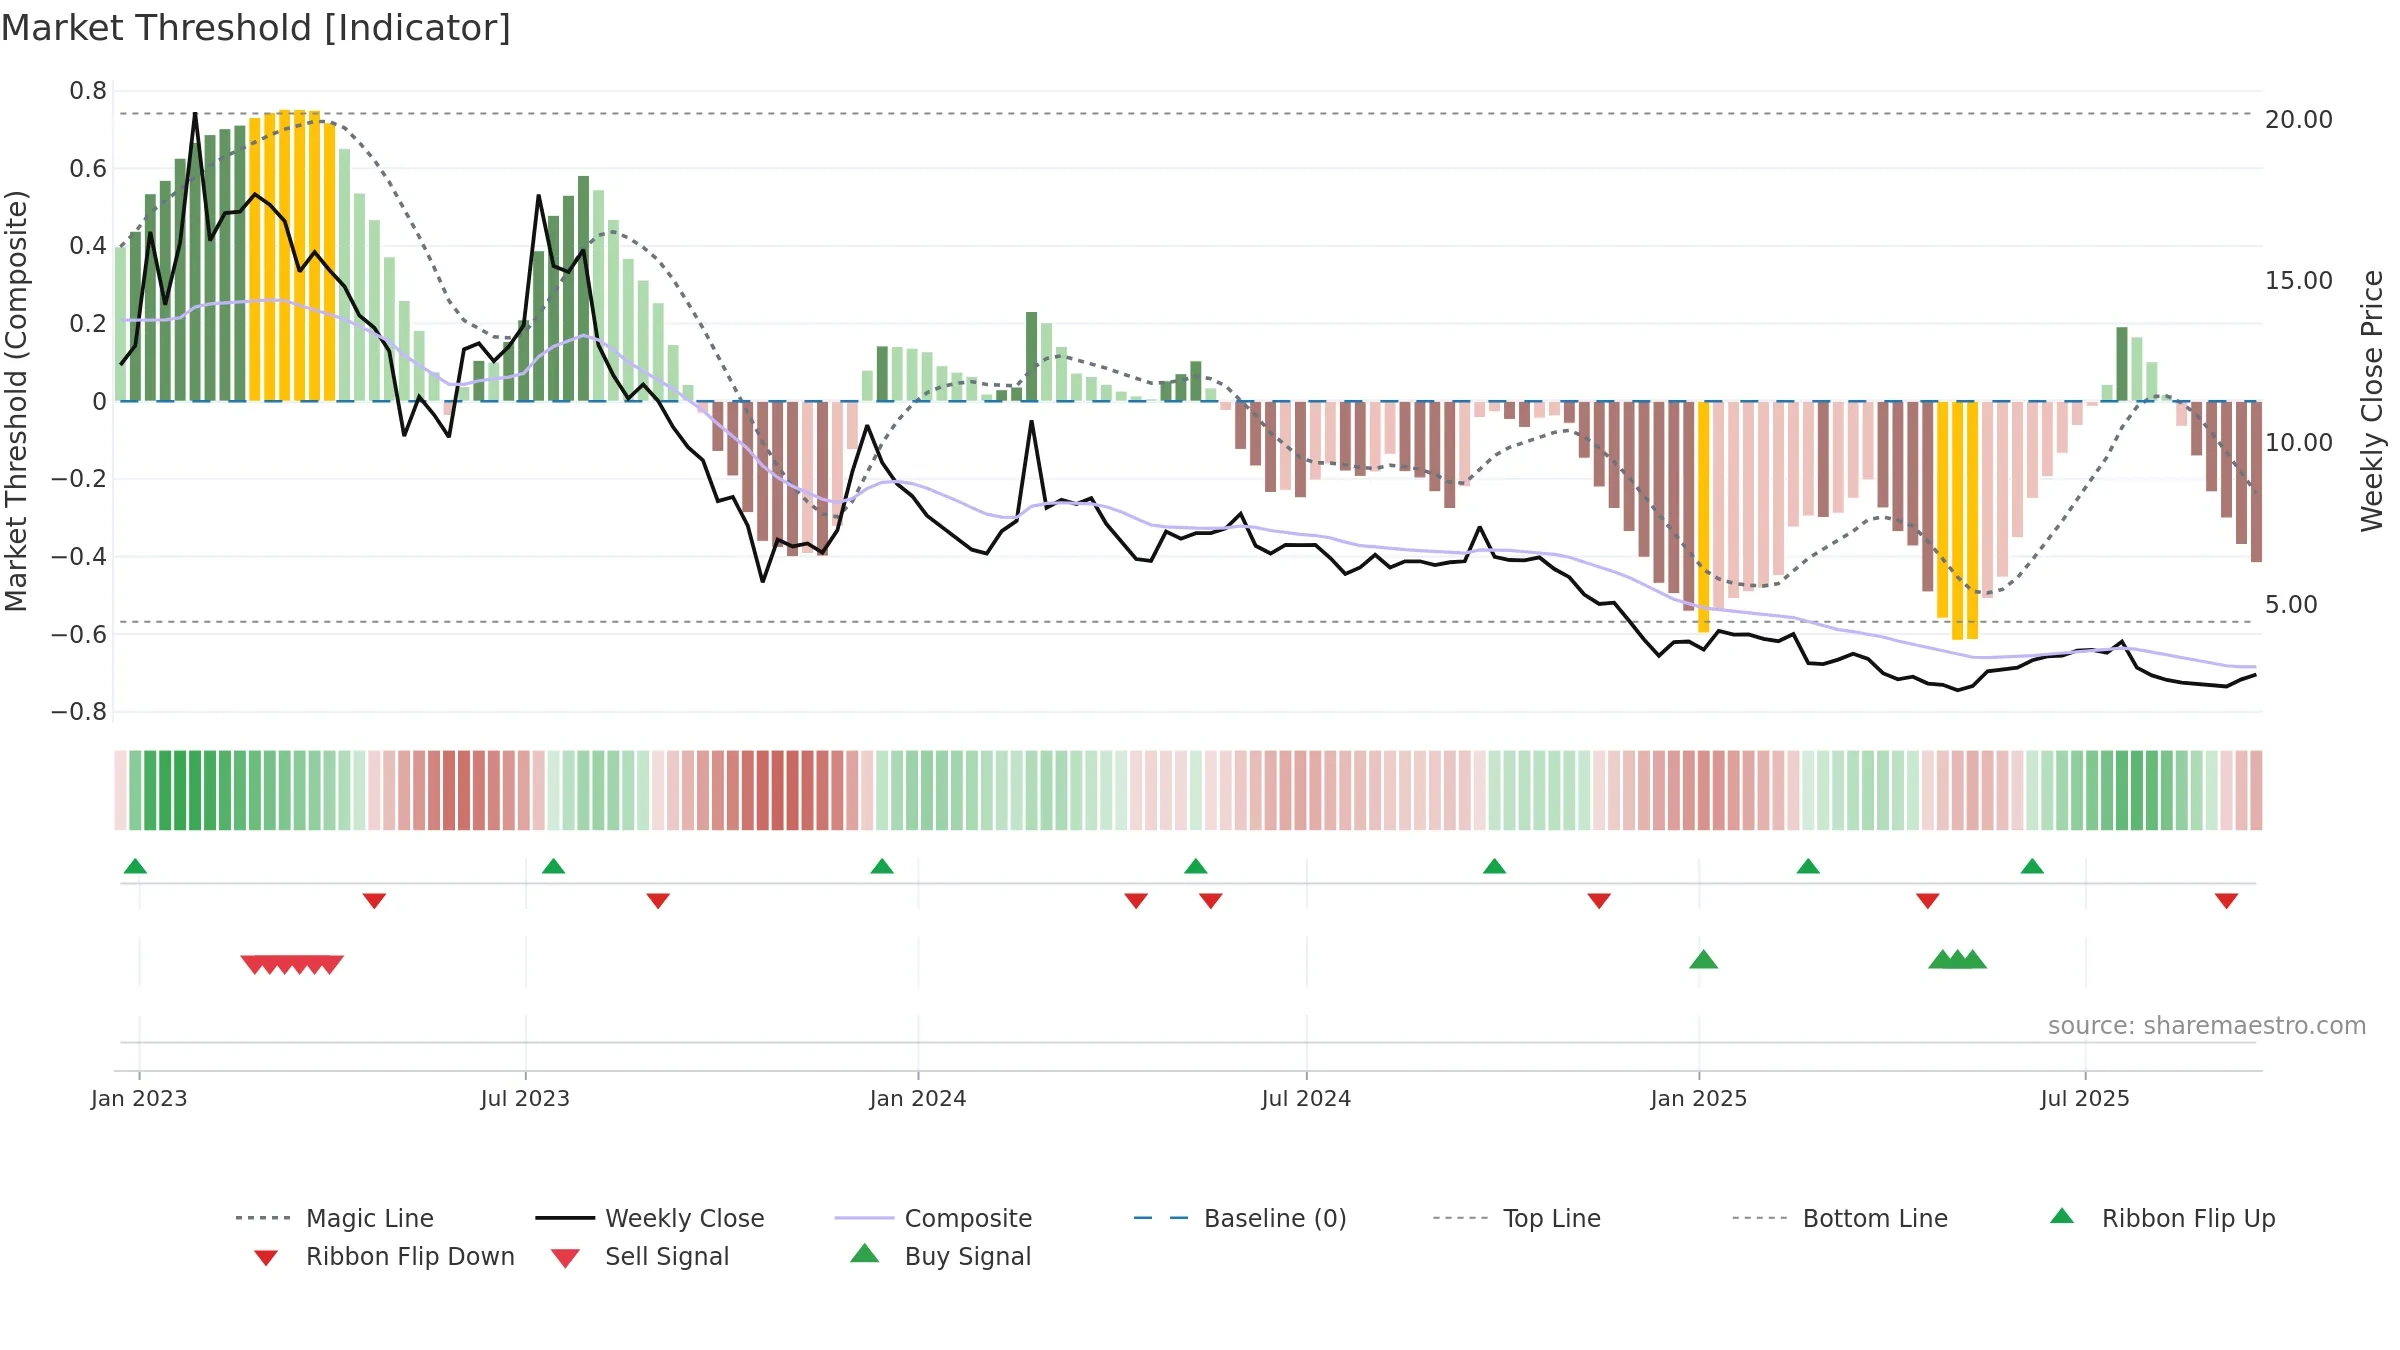Click the green flip-up triangle around October 2024
The height and width of the screenshot is (1350, 2400).
tap(1494, 866)
